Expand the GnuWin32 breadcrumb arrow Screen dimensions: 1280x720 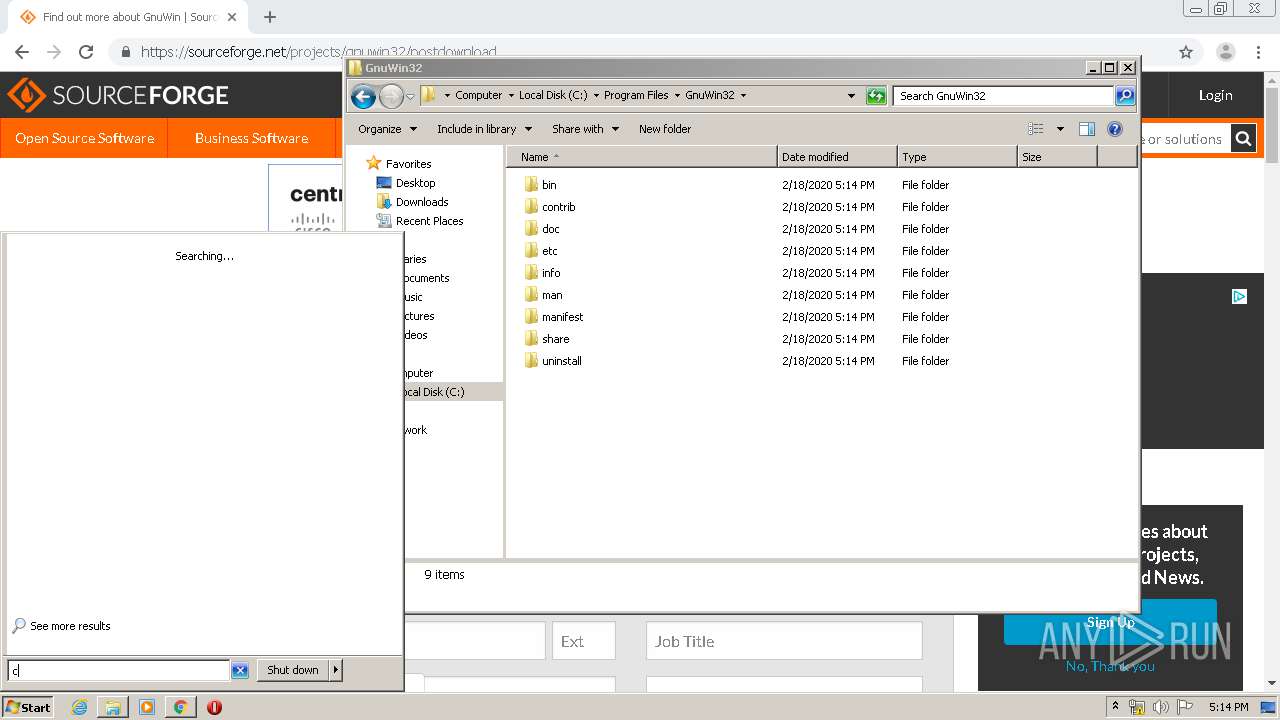[743, 96]
